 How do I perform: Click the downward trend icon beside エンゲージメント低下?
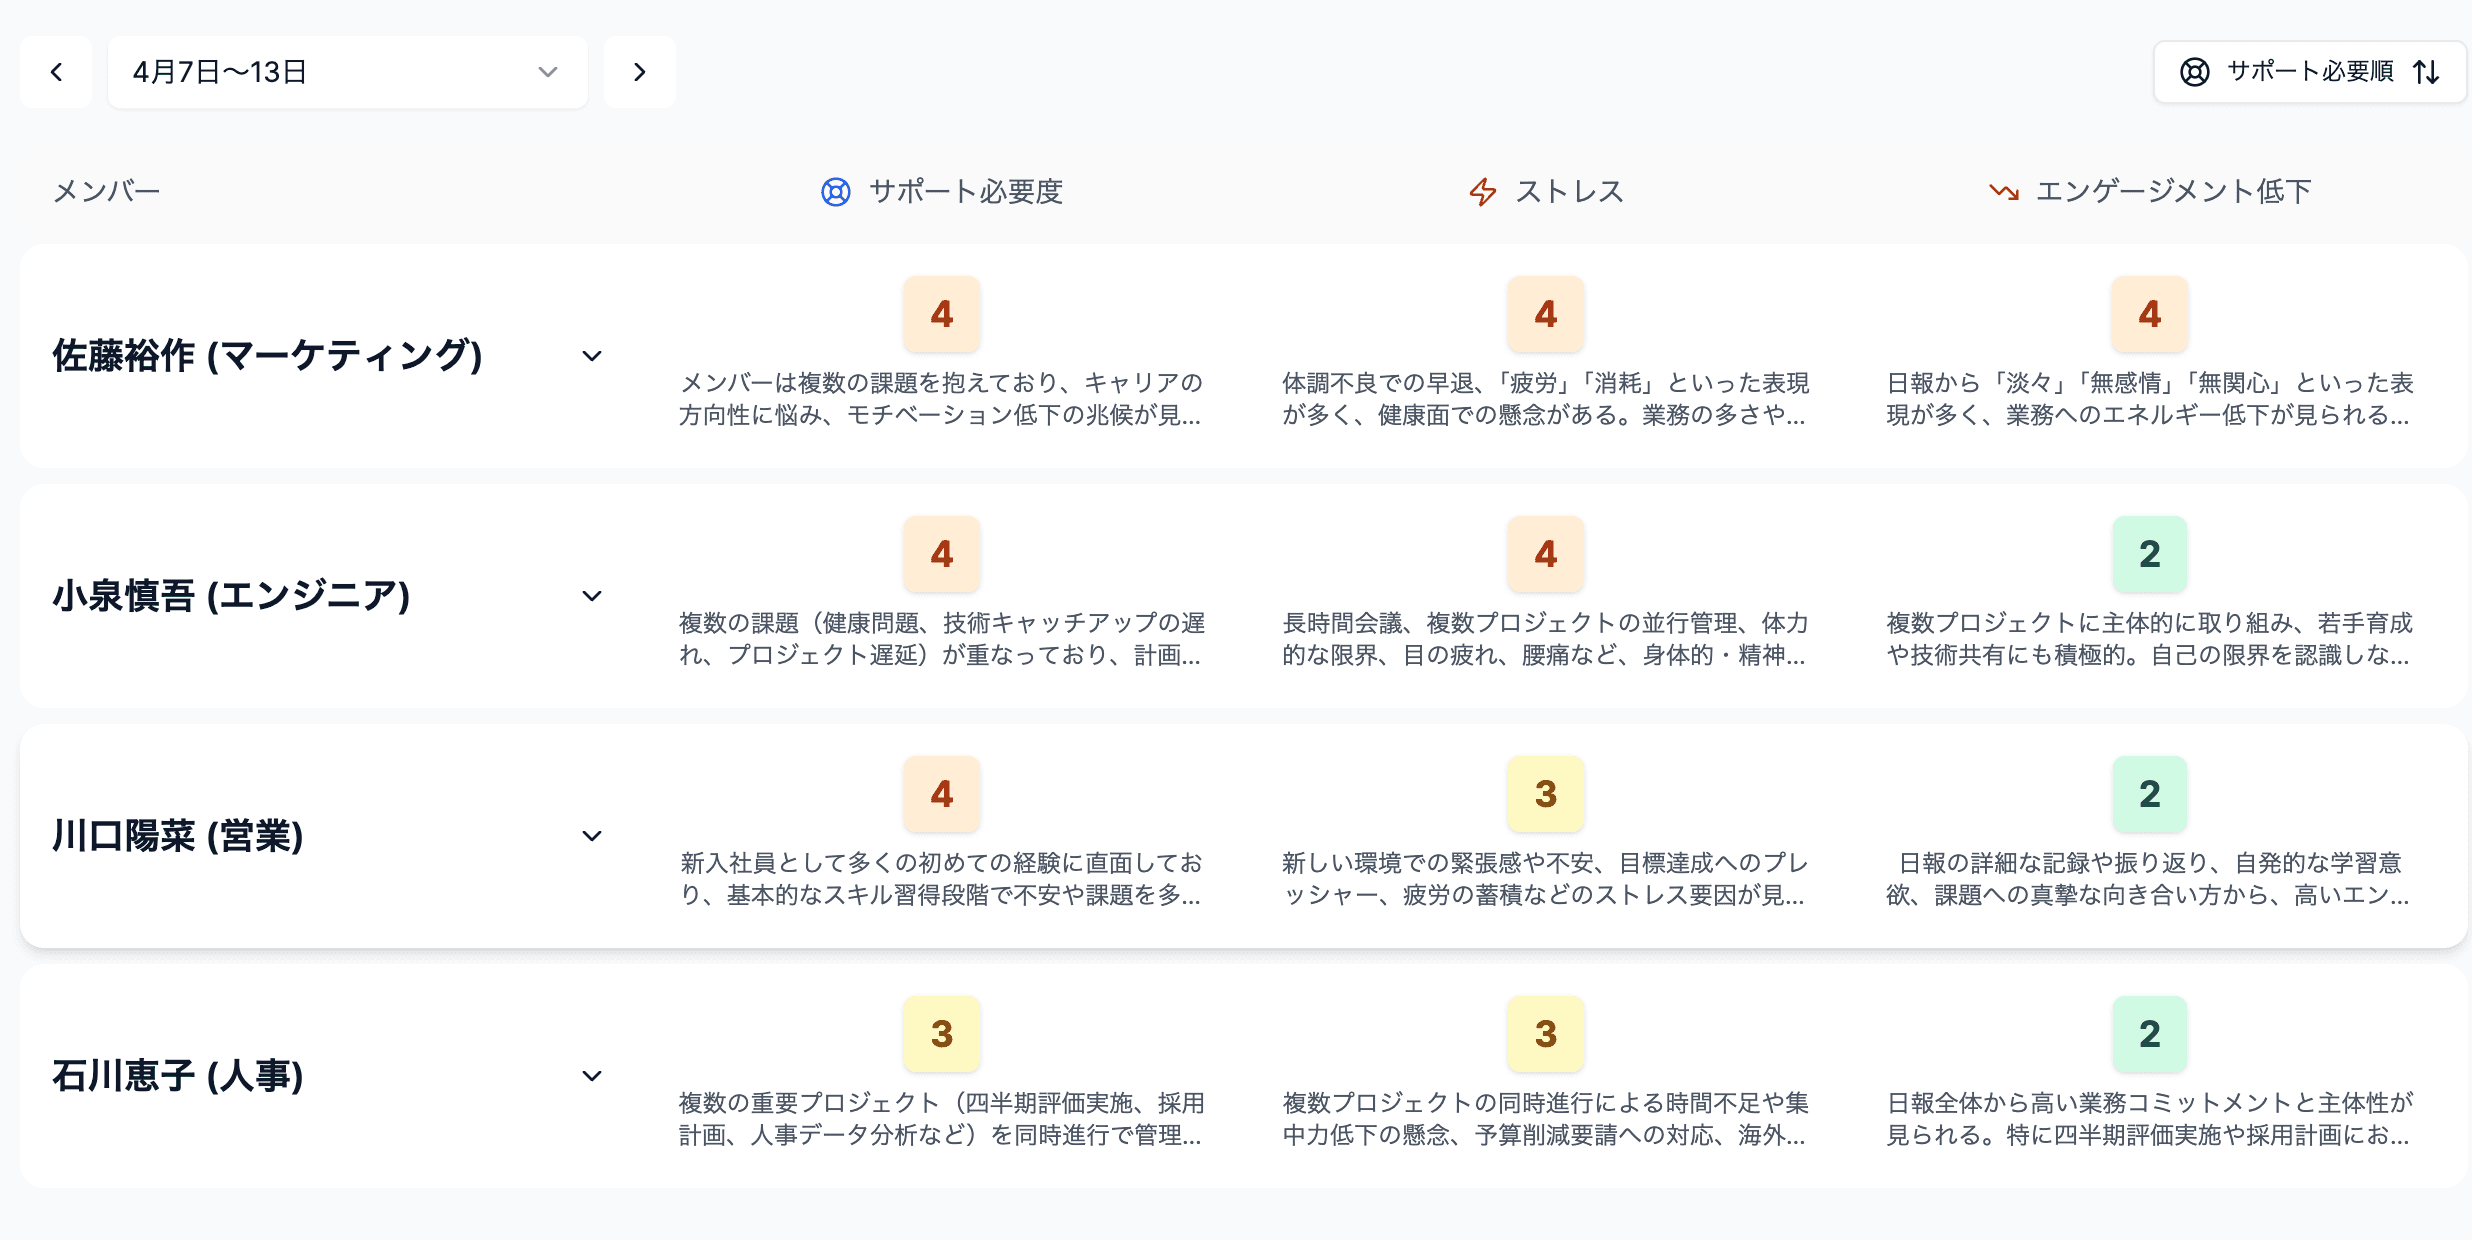point(2003,191)
